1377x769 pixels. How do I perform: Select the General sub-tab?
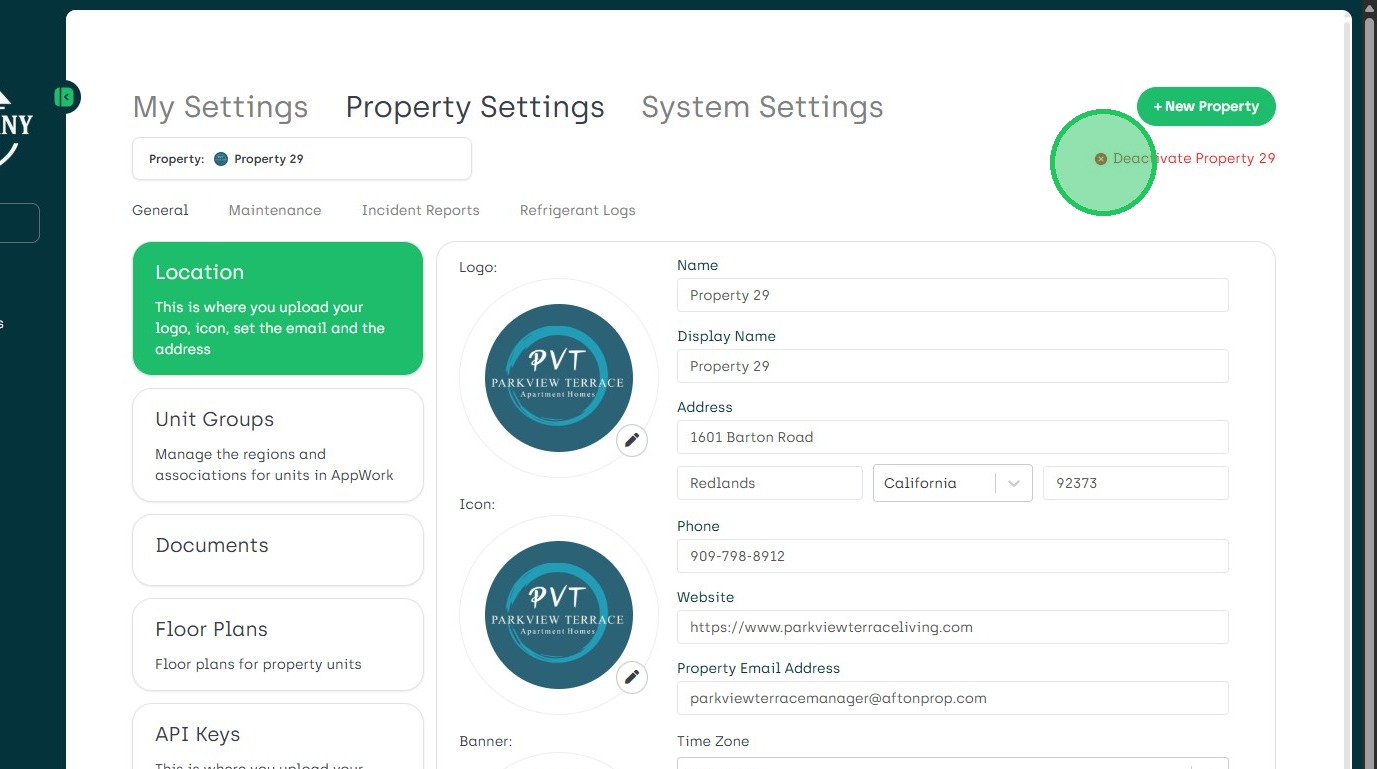click(160, 210)
